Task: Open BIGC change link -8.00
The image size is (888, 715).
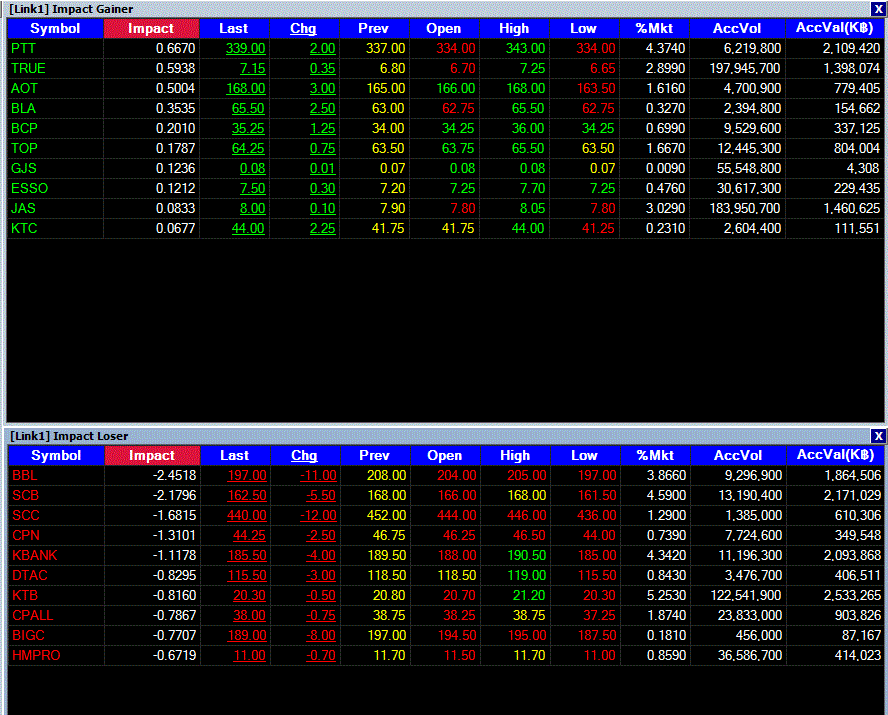Action: tap(321, 635)
